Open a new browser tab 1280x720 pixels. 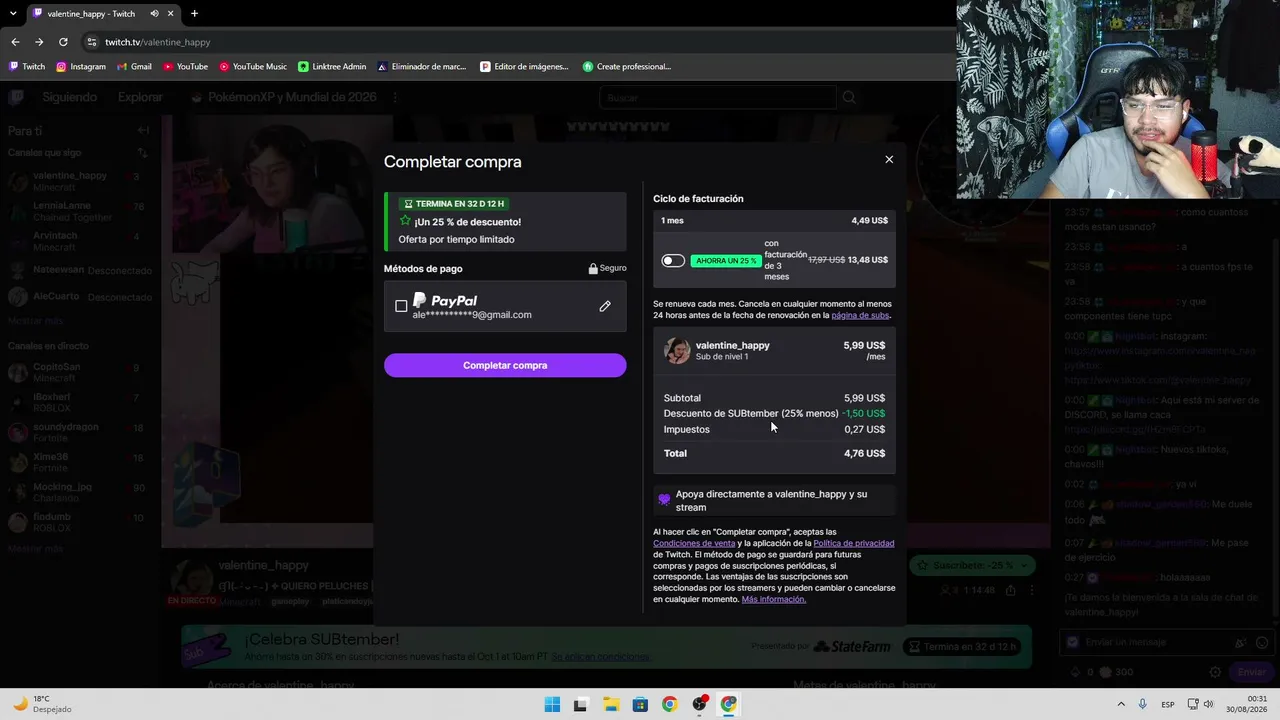[194, 14]
